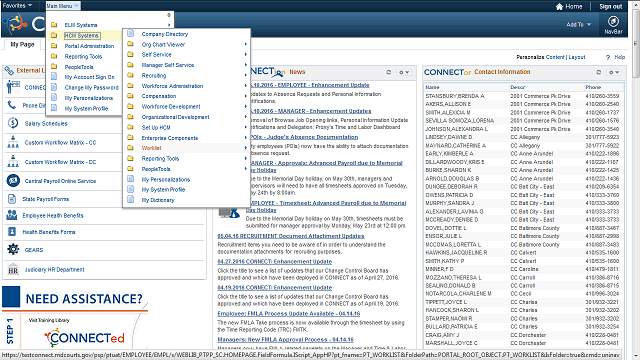Click the Recruiting folder icon
640x360 pixels.
[x=131, y=75]
